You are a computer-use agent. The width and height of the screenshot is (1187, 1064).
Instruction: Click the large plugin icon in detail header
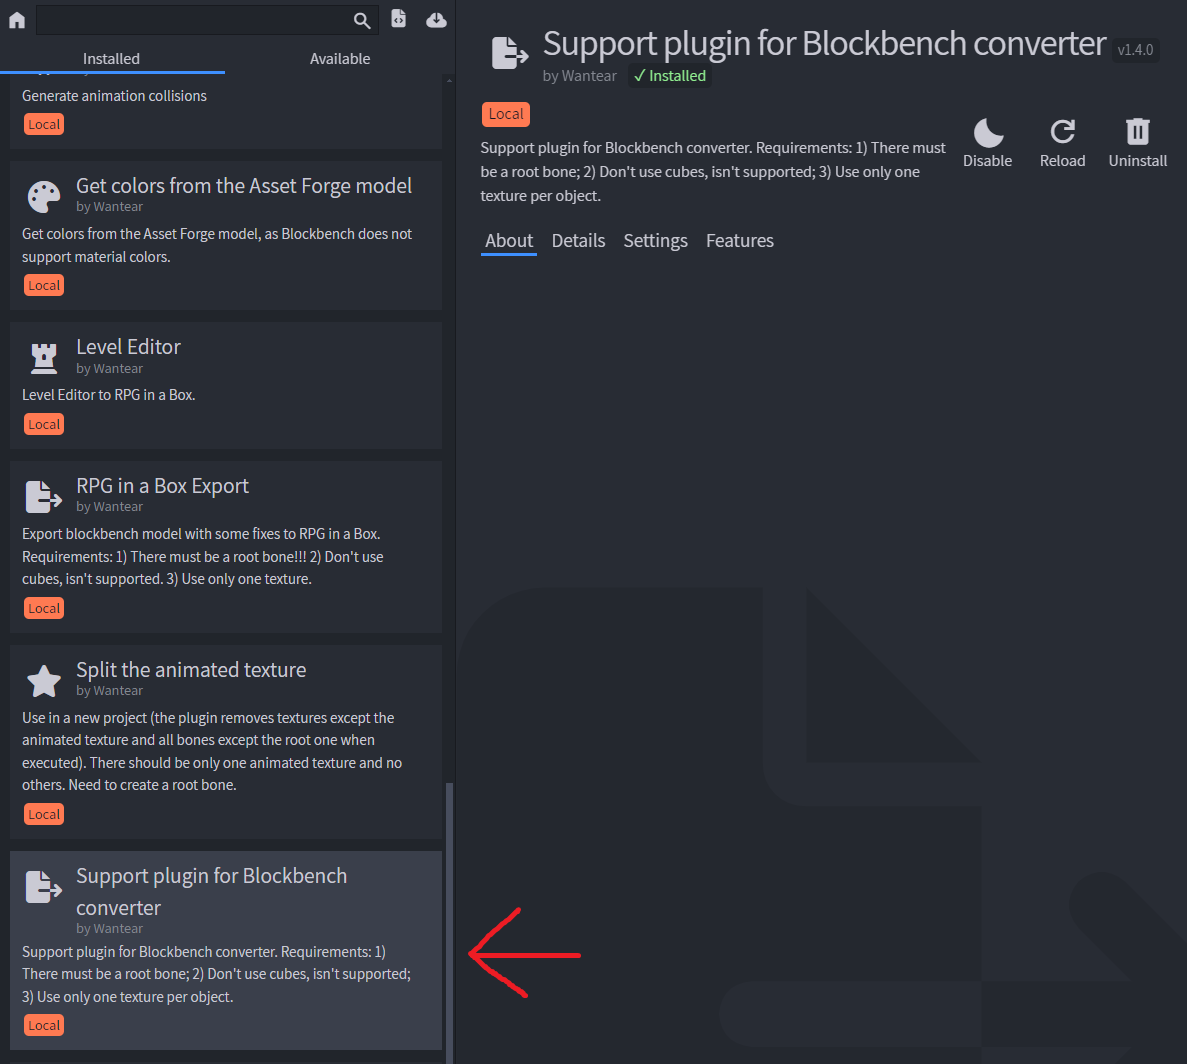[x=509, y=53]
